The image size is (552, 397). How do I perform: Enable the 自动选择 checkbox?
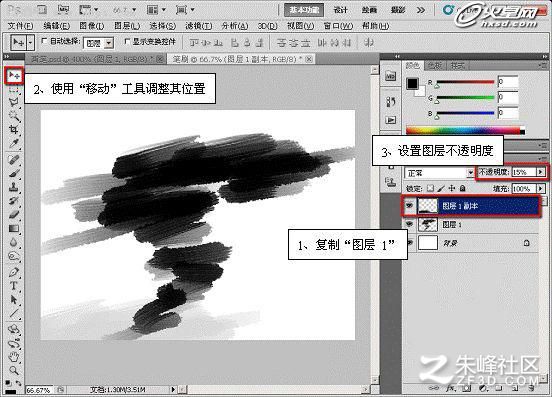click(44, 41)
